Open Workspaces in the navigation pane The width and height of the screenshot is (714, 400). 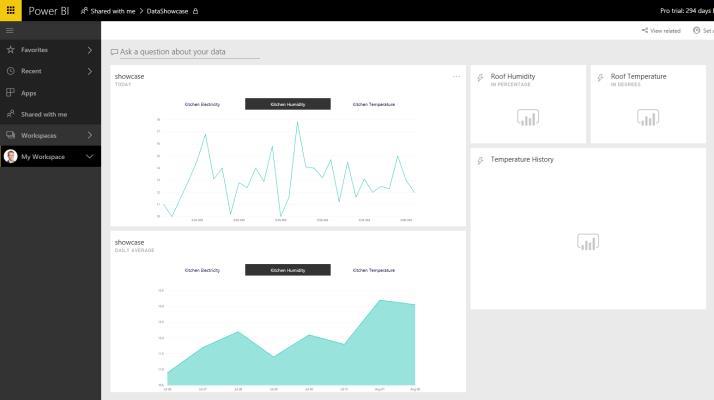coord(51,135)
